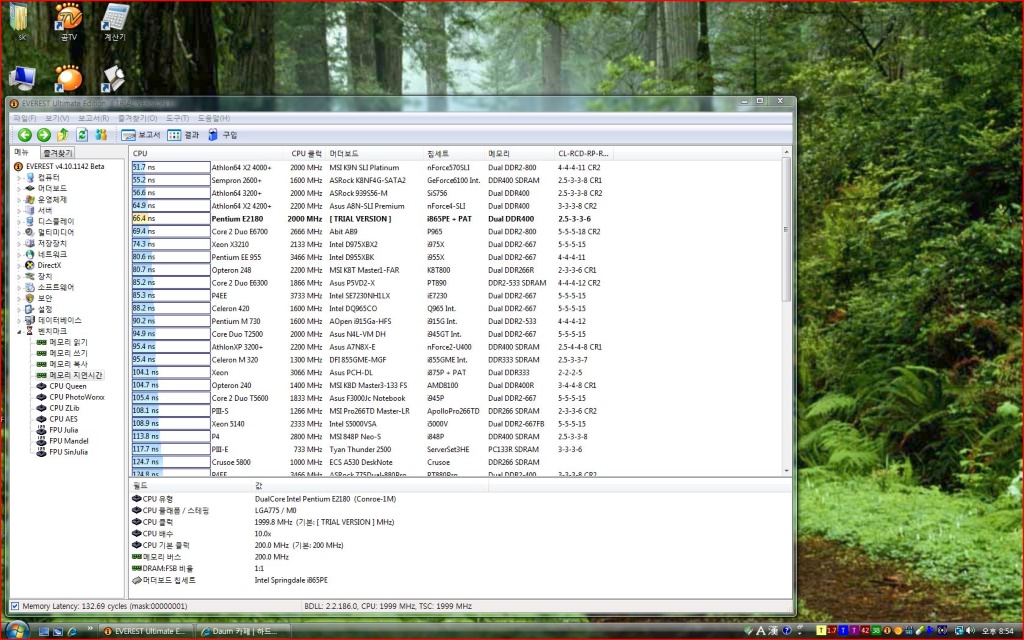Select 메모리 쓰기 benchmark in tree

pyautogui.click(x=63, y=353)
